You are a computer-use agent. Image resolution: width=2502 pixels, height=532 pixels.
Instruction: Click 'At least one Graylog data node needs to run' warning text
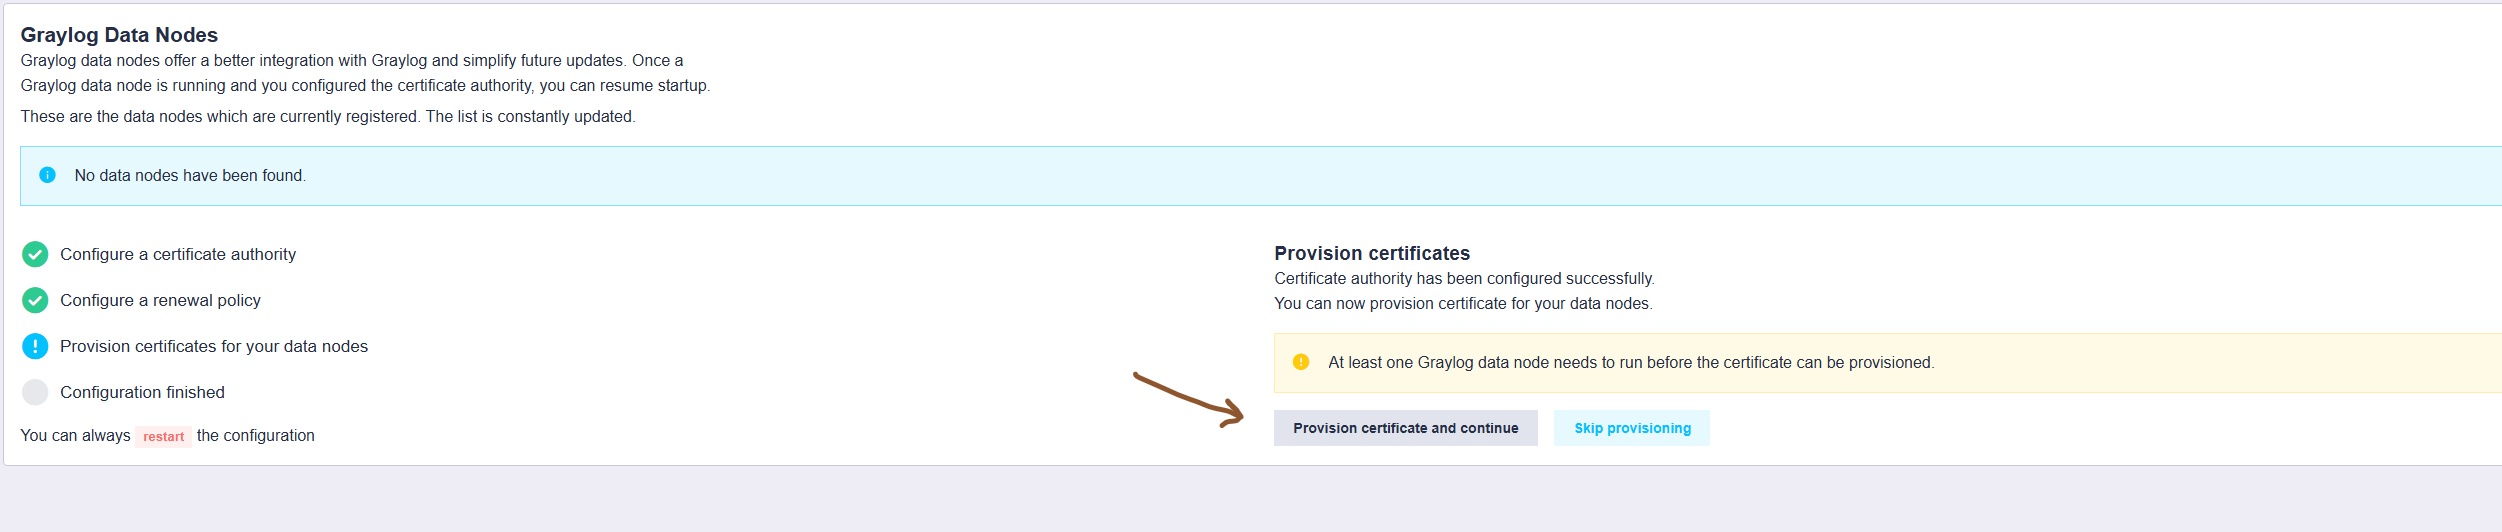(1631, 363)
